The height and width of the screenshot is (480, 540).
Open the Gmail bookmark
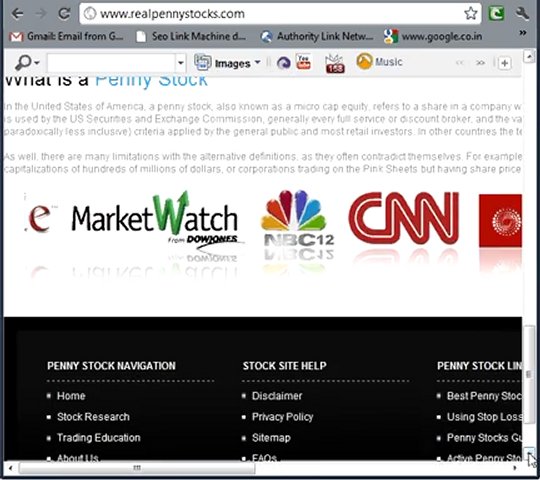click(66, 36)
